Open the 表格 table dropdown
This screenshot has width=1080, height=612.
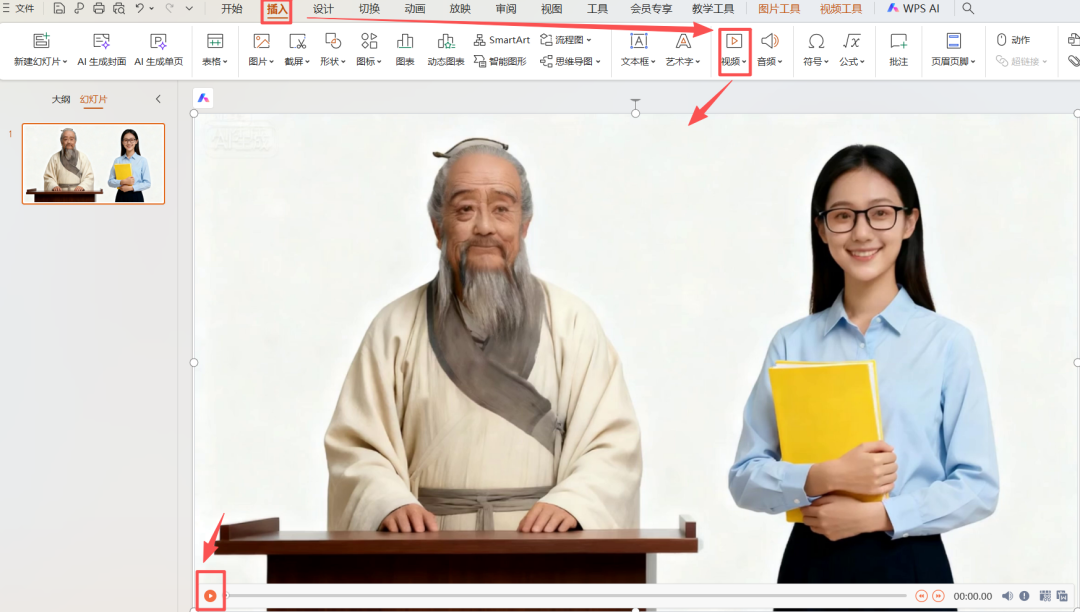click(x=215, y=61)
